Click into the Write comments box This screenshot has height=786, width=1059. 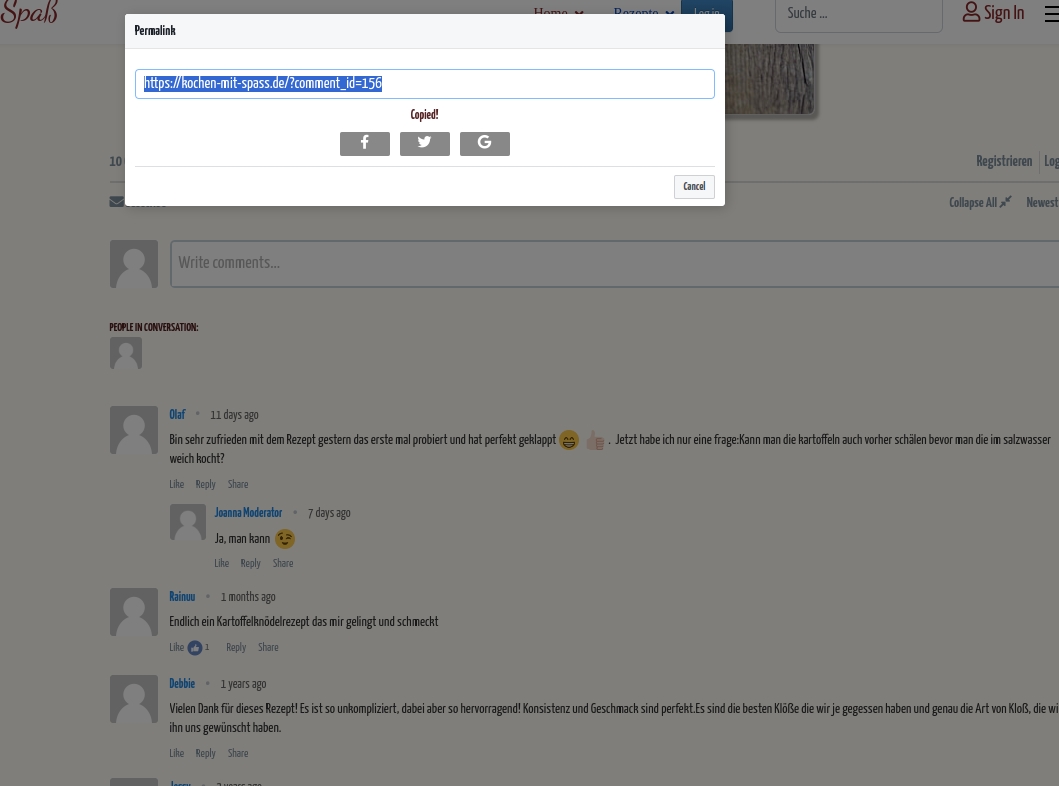point(615,263)
